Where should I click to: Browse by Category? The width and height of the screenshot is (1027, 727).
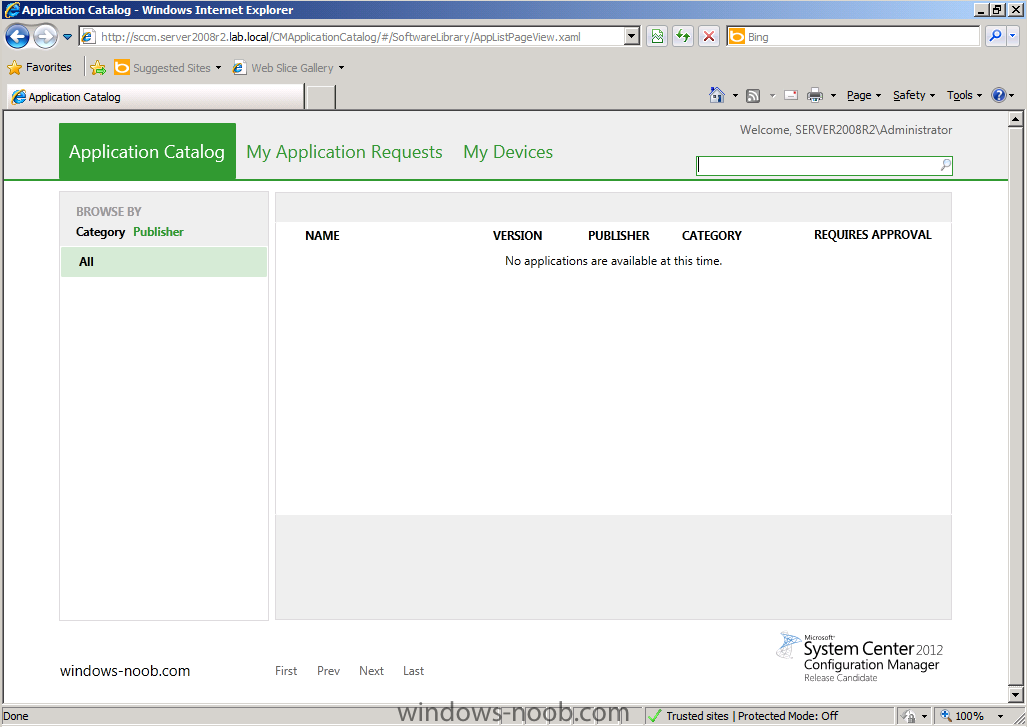tap(100, 232)
